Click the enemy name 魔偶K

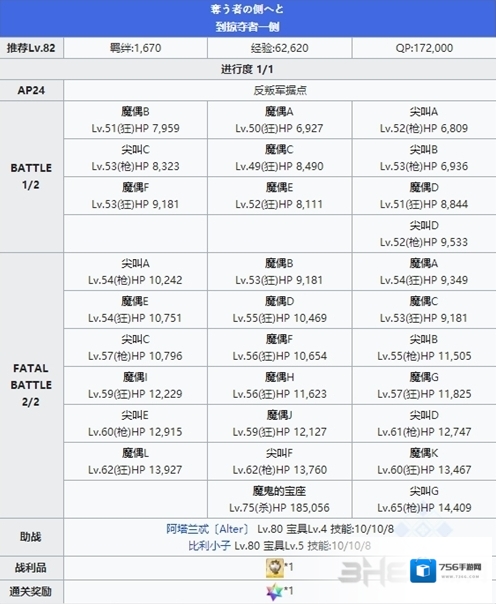pos(424,453)
